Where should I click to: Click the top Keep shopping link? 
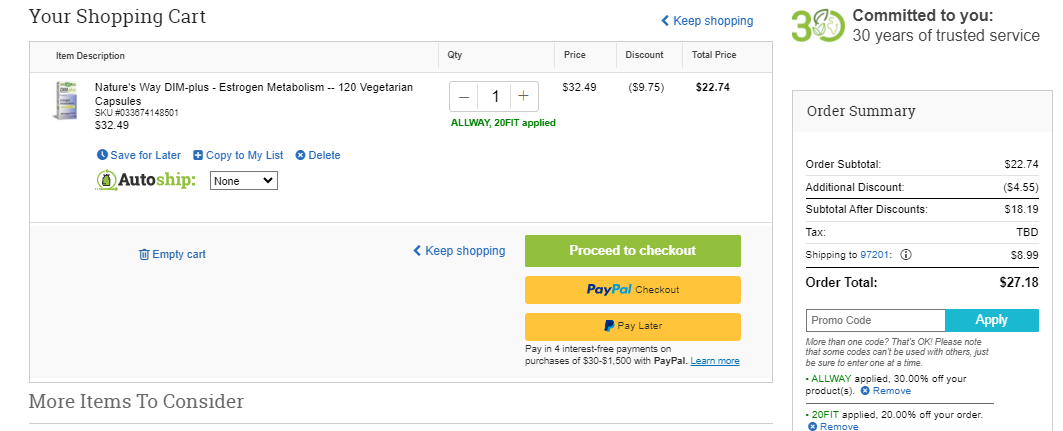pos(707,21)
